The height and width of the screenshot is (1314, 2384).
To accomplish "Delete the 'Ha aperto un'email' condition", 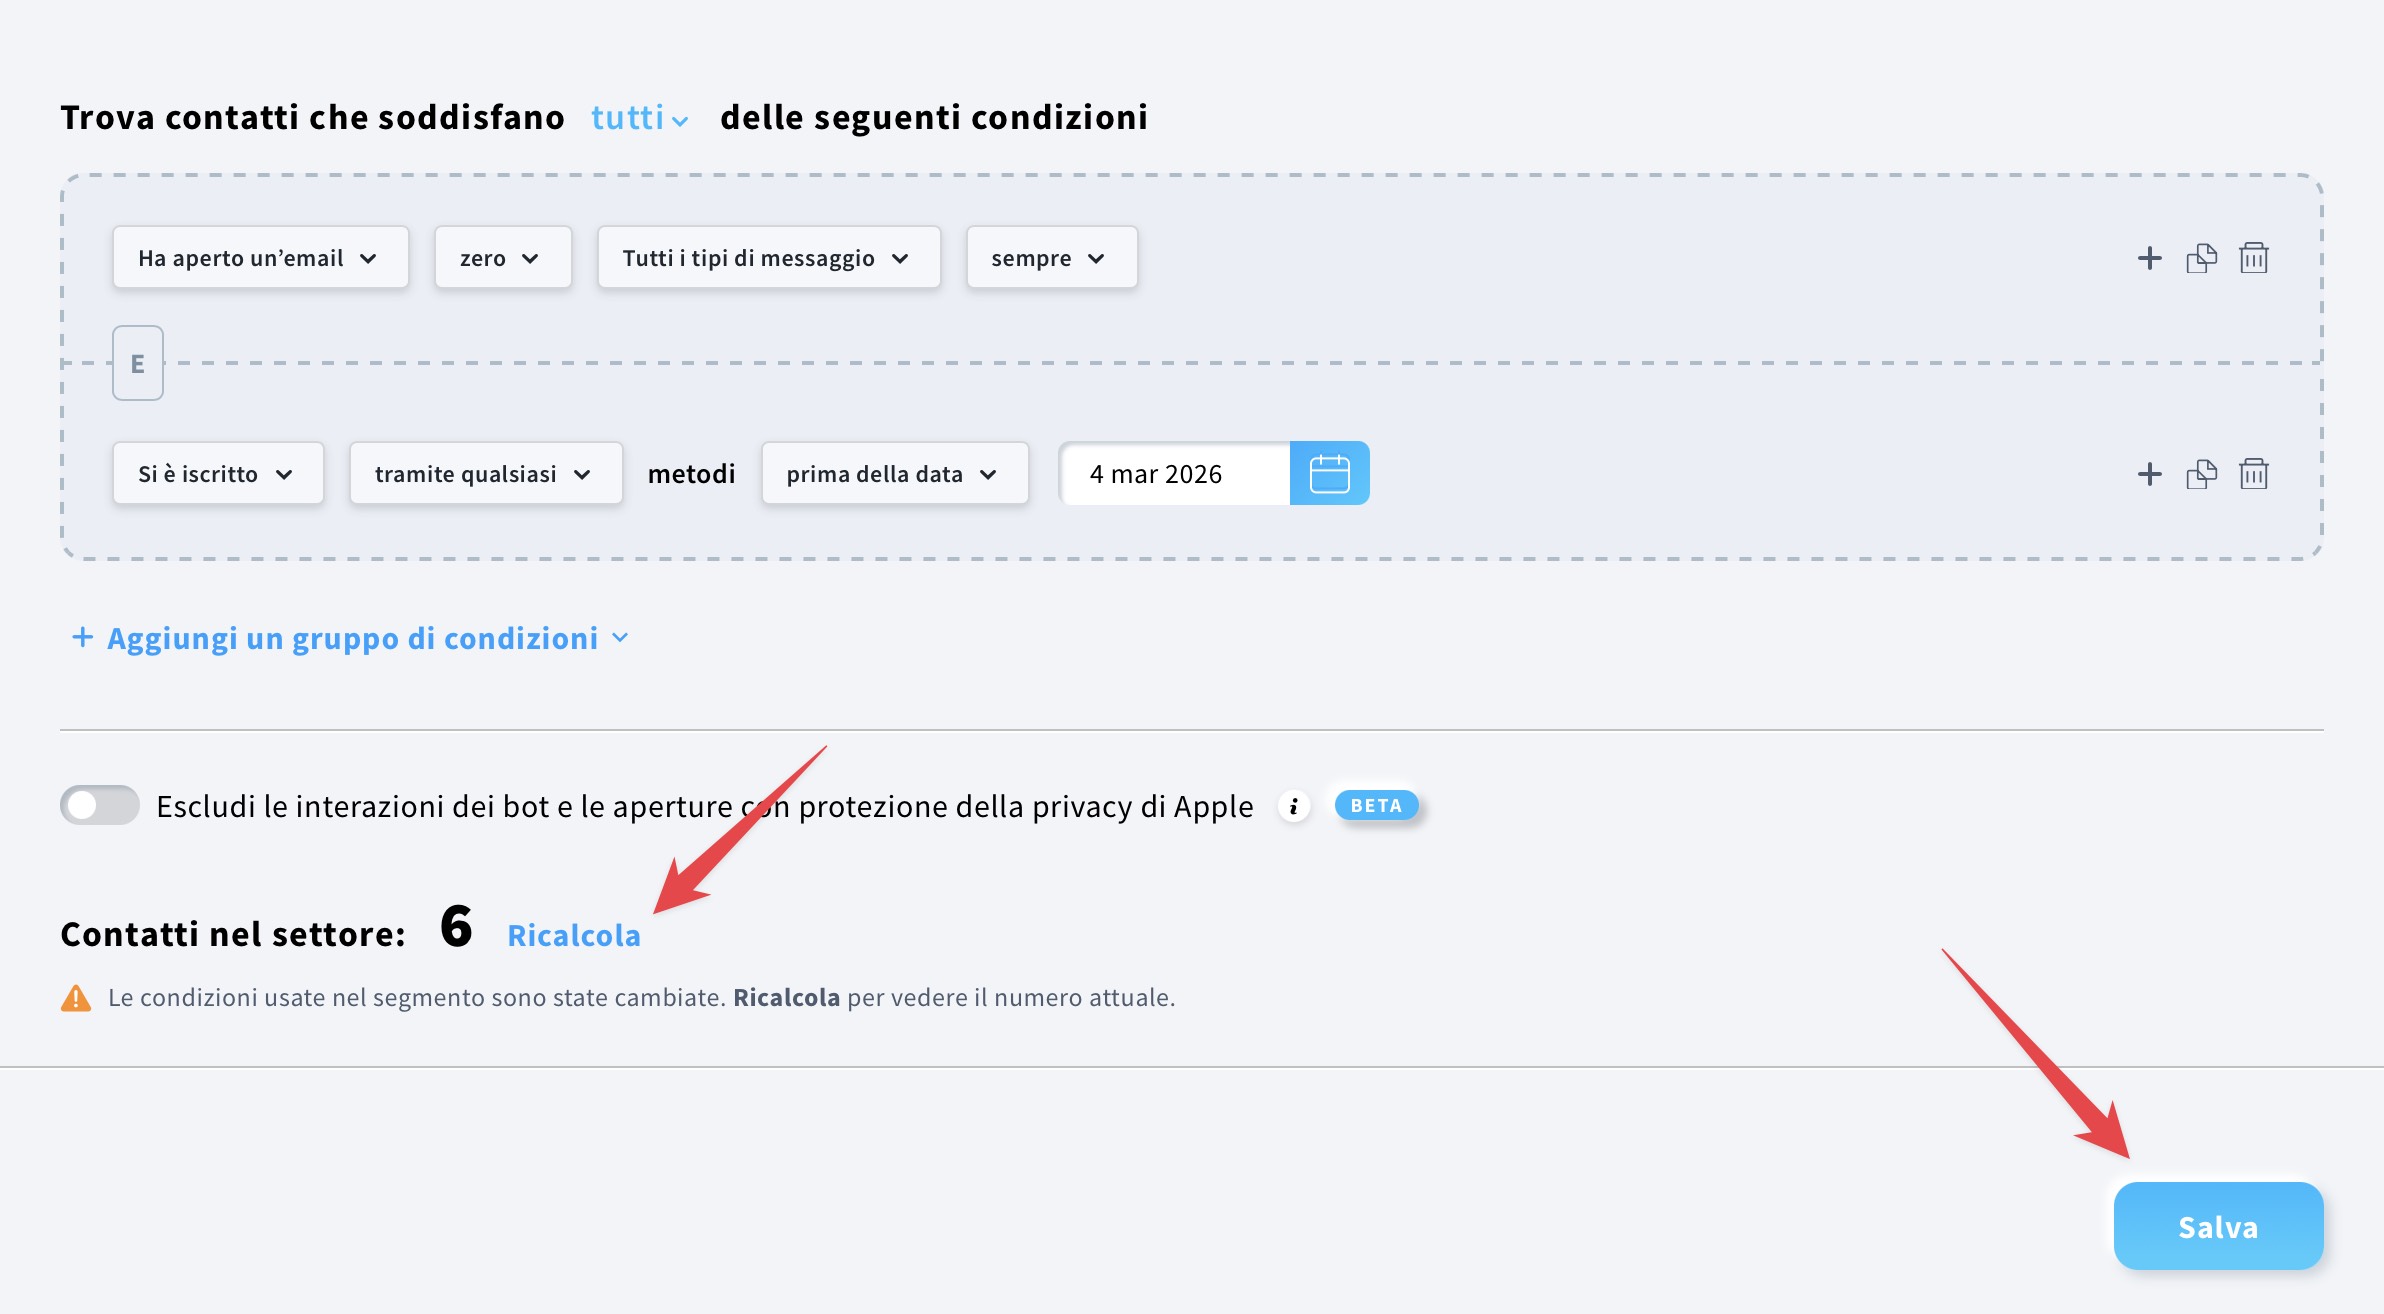I will (2253, 257).
